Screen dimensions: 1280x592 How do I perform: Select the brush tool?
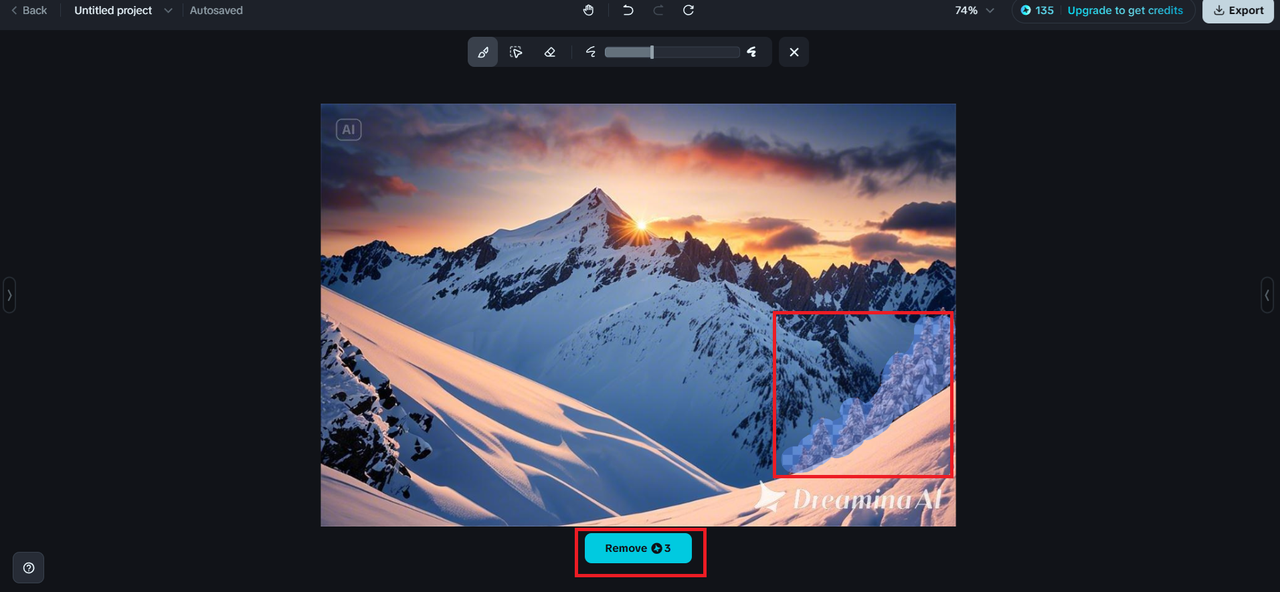(x=483, y=52)
